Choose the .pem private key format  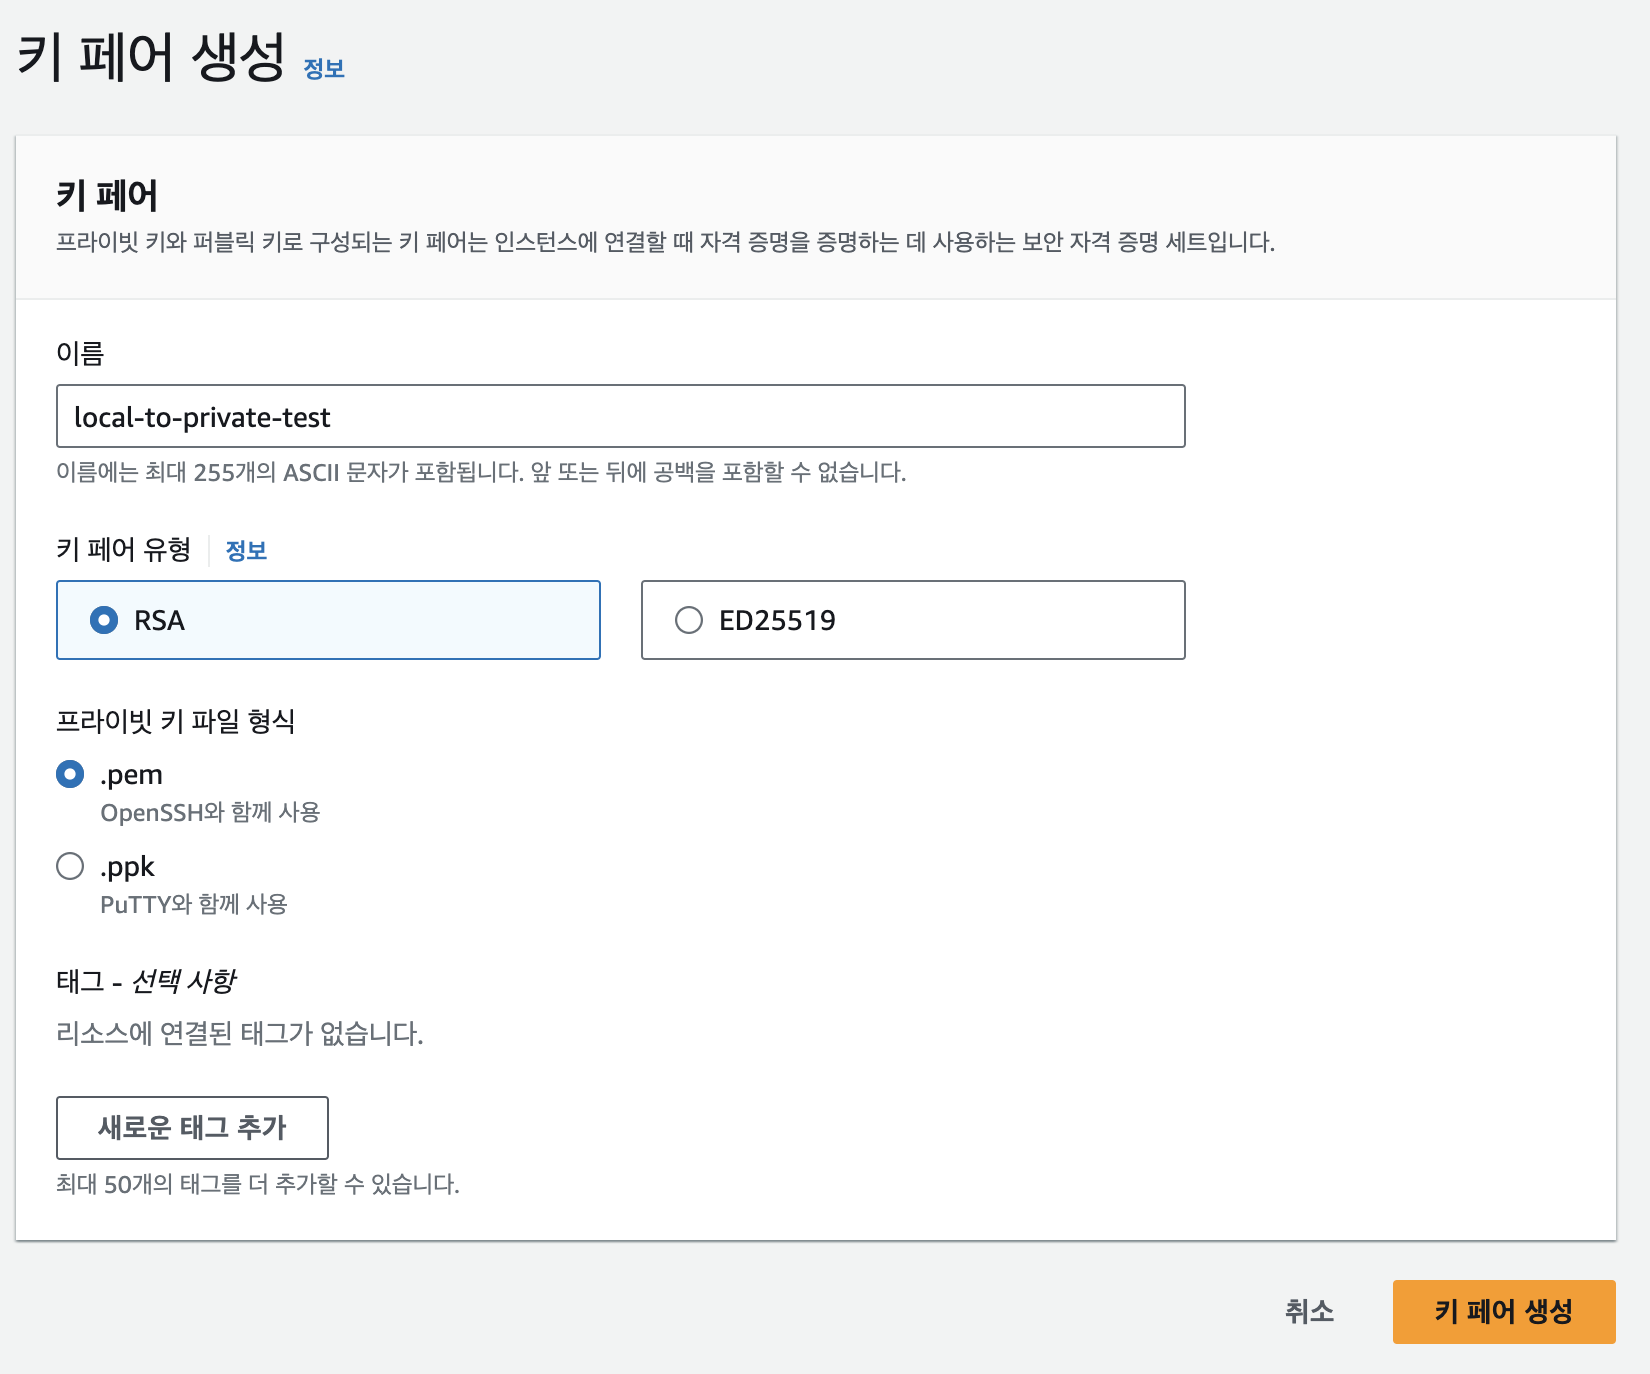click(70, 774)
